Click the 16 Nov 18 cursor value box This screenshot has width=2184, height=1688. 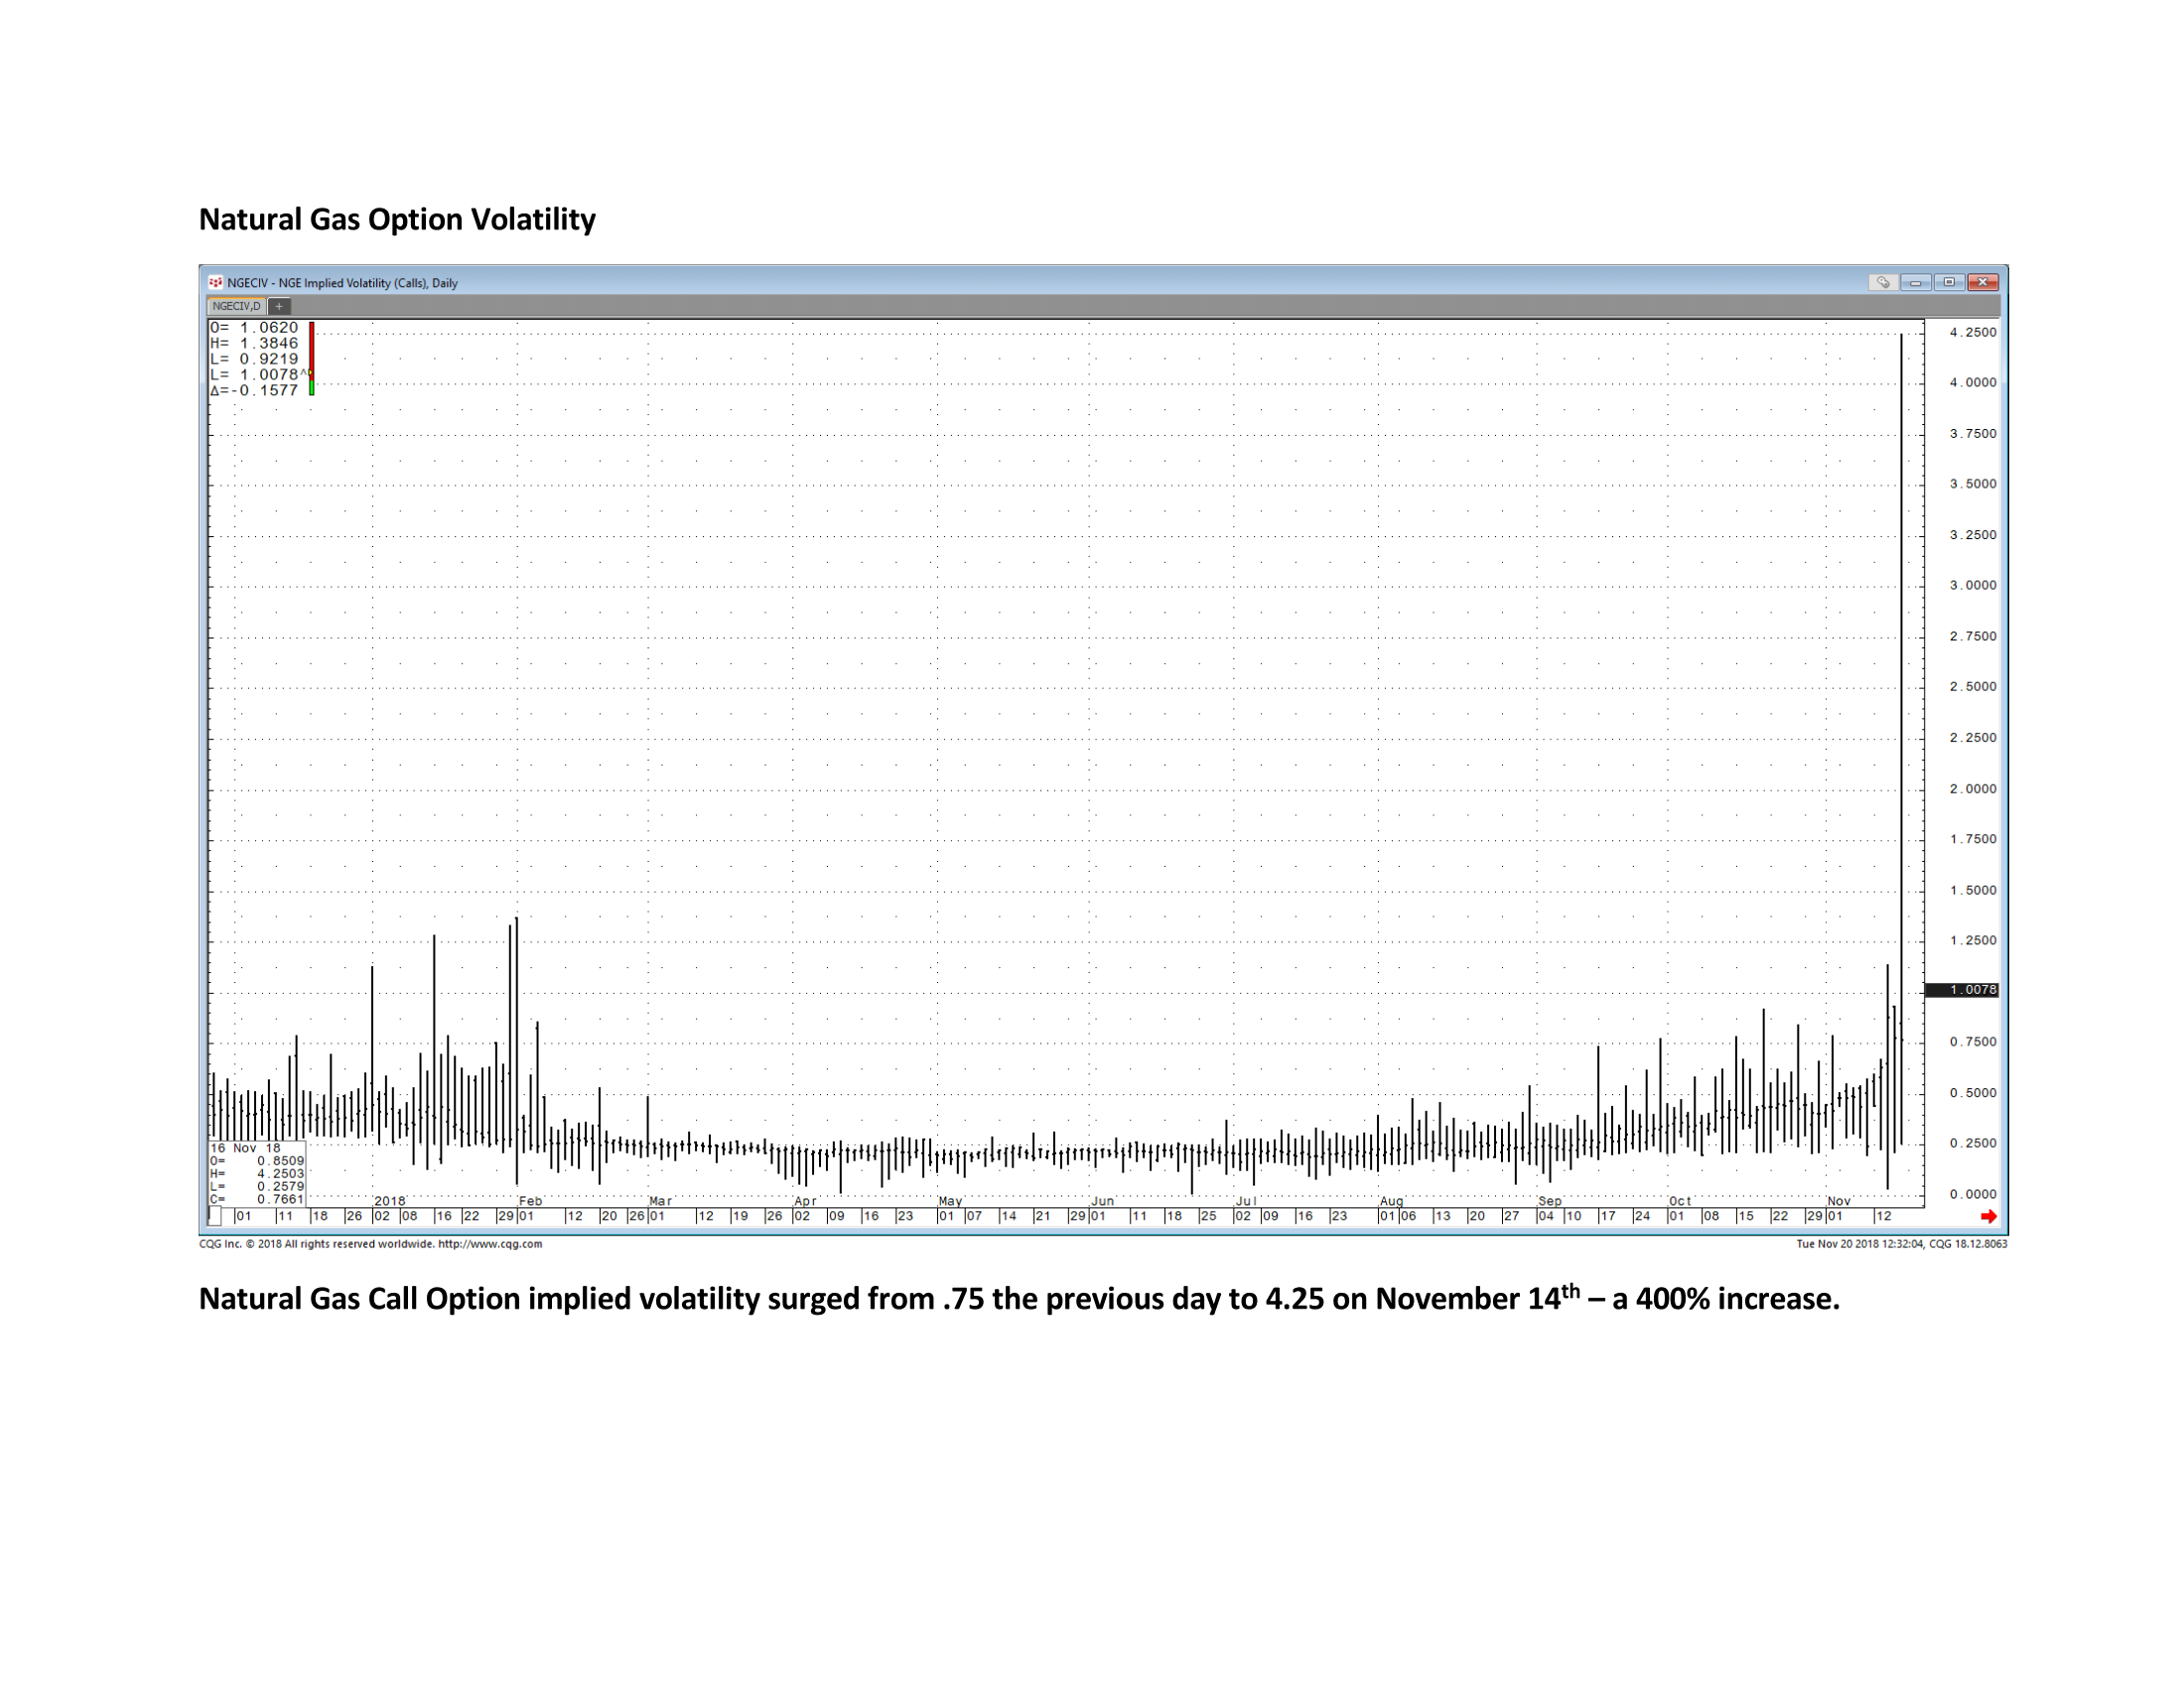tap(257, 1173)
